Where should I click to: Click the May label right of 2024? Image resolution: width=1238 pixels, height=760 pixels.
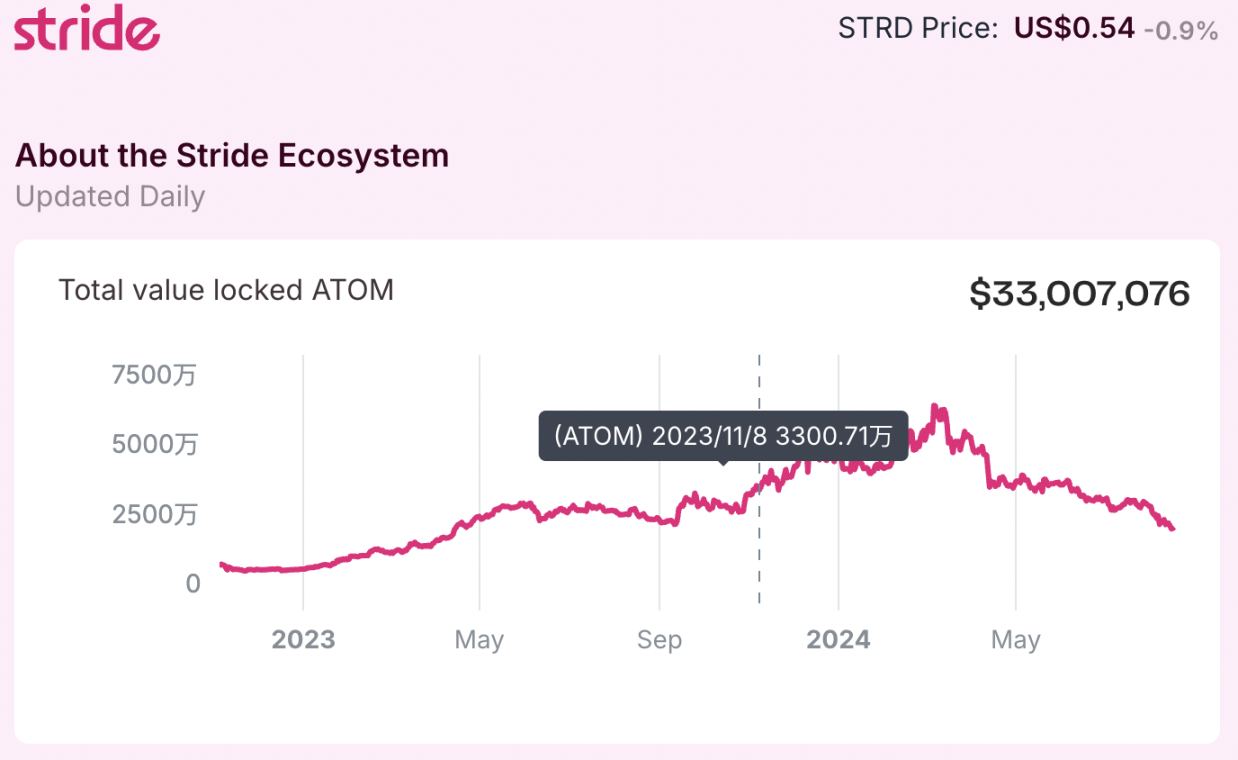pyautogui.click(x=1016, y=640)
